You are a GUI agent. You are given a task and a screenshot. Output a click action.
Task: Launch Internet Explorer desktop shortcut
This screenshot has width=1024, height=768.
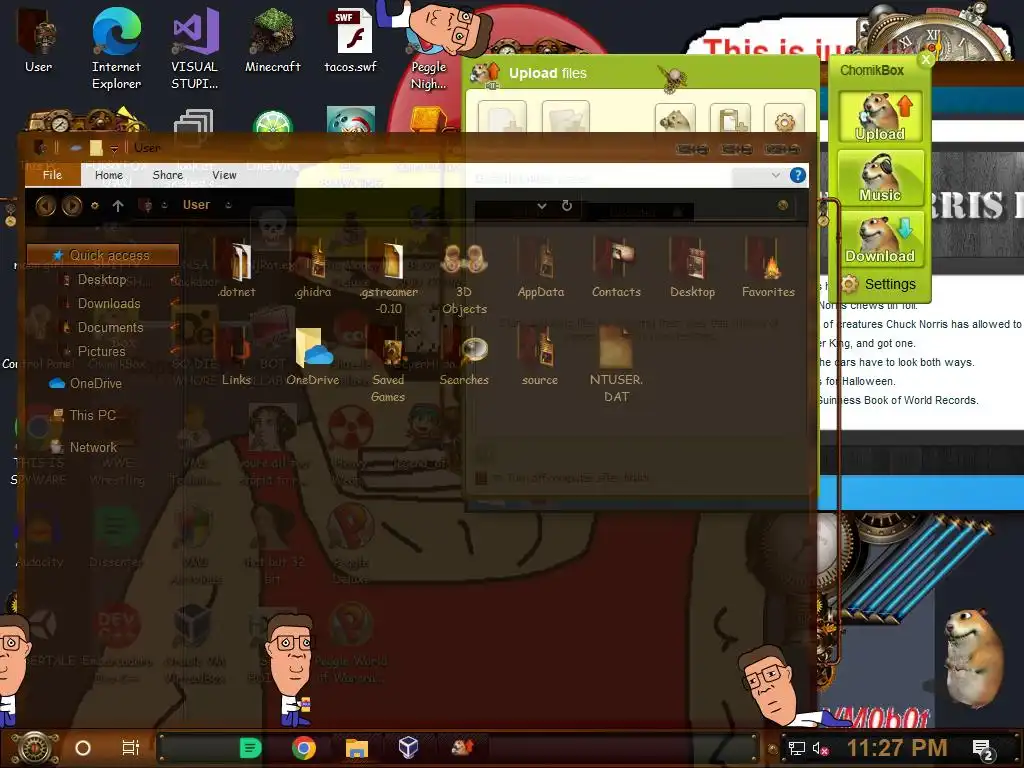point(116,49)
